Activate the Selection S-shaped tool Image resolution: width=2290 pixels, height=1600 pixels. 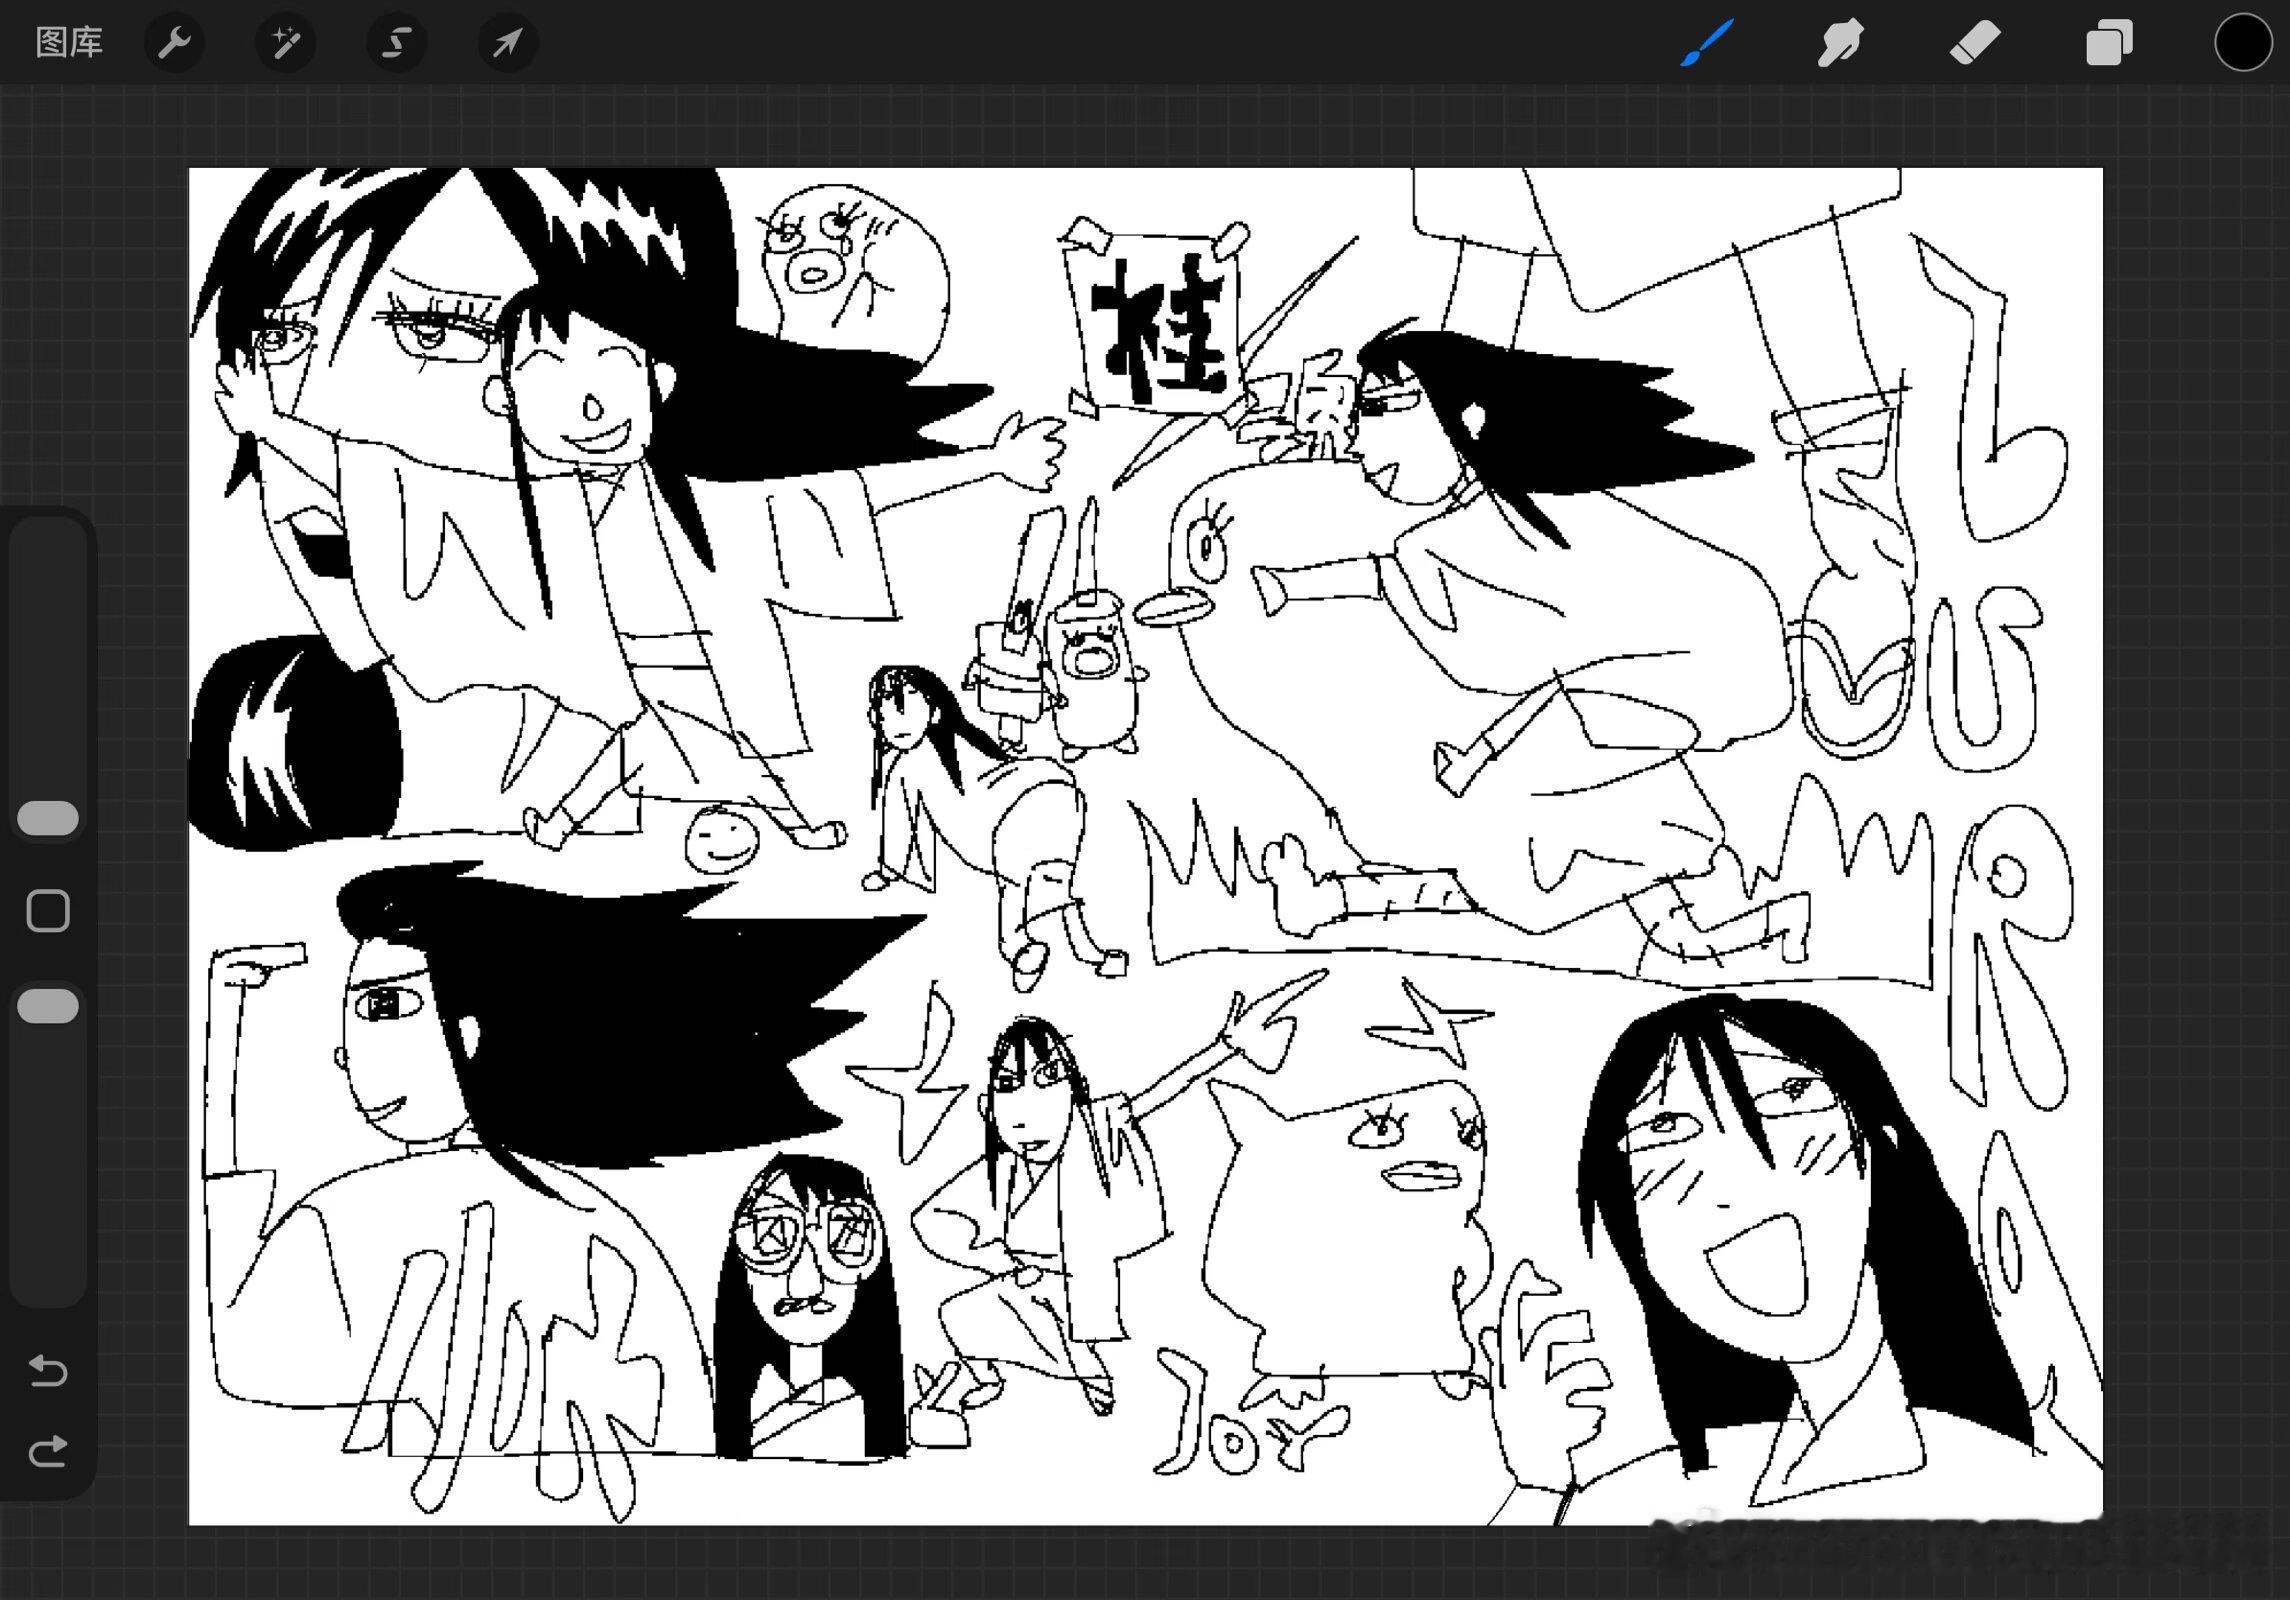click(397, 43)
